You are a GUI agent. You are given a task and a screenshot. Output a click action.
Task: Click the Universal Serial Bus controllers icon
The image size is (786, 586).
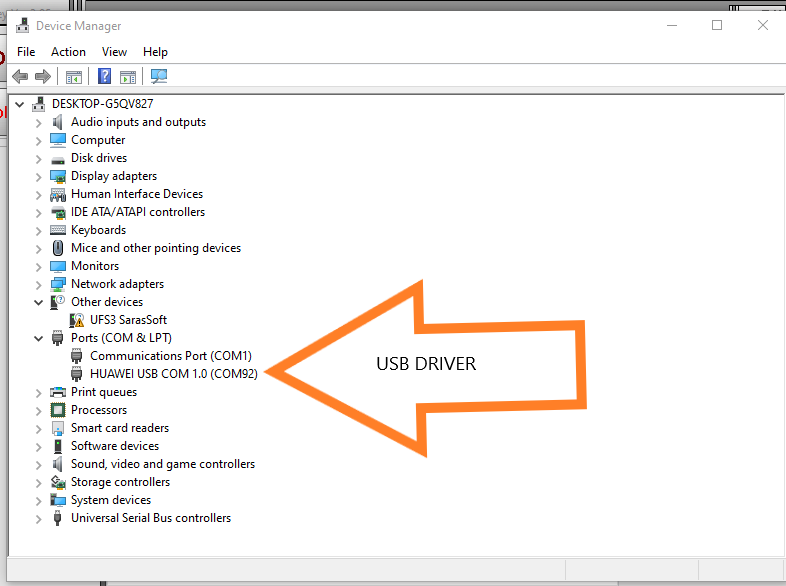[x=58, y=518]
